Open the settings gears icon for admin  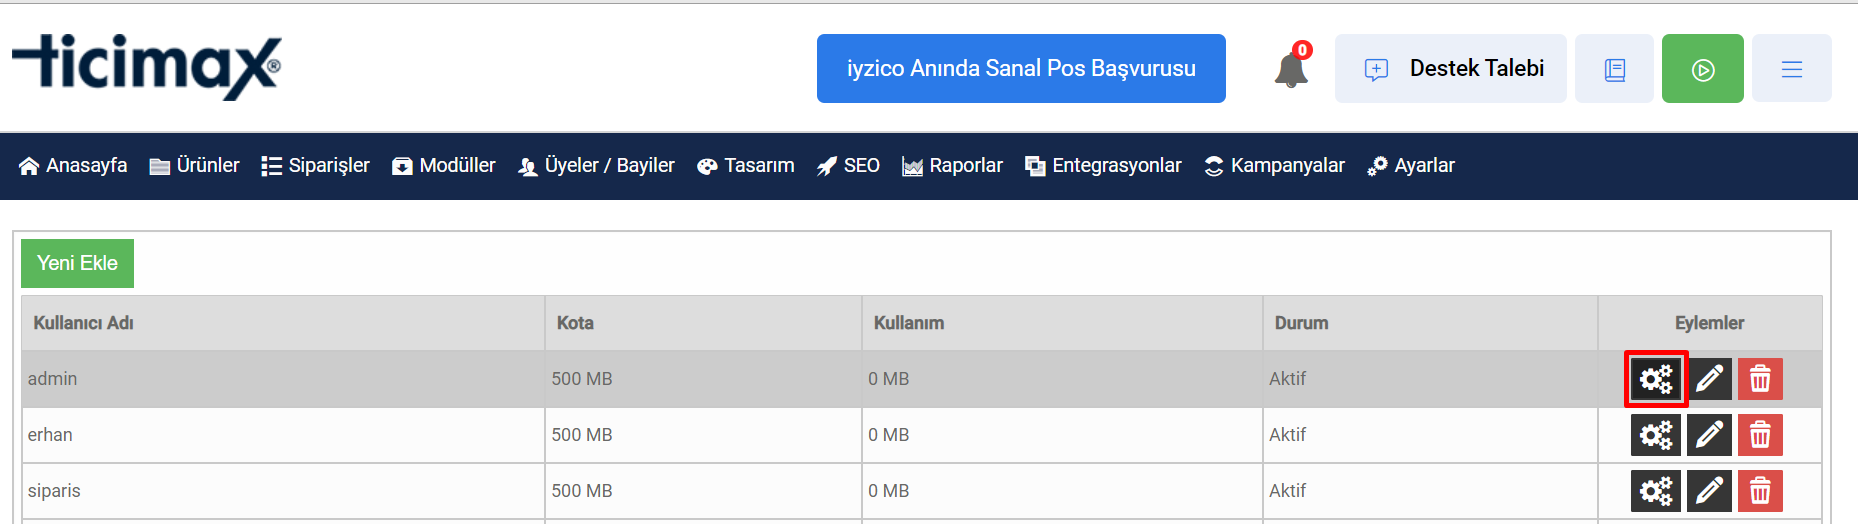[x=1656, y=379]
